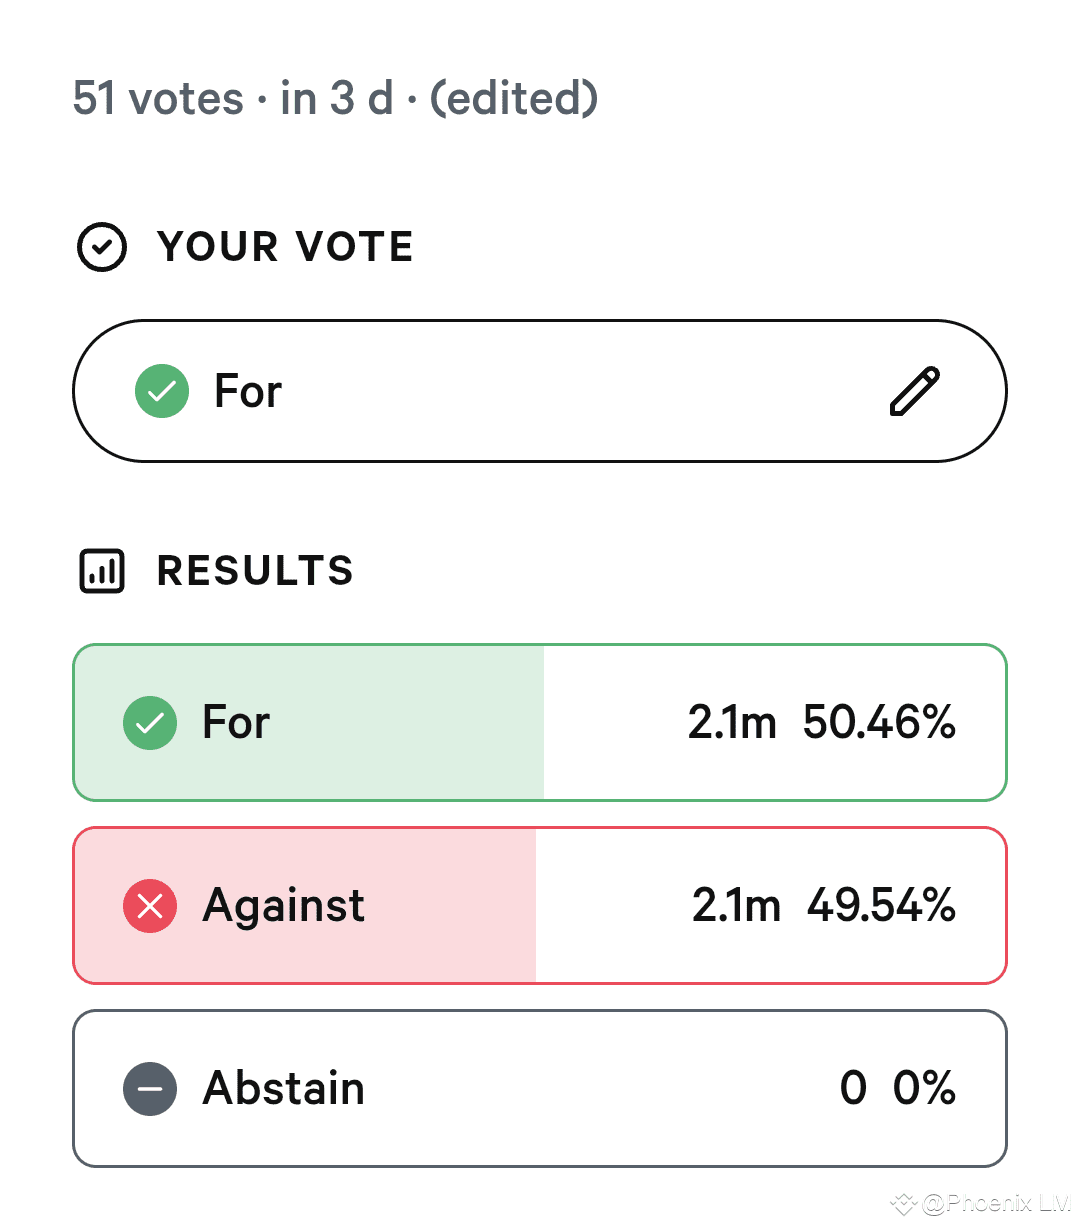Click the gray minus icon on the Abstain result

(x=149, y=1088)
